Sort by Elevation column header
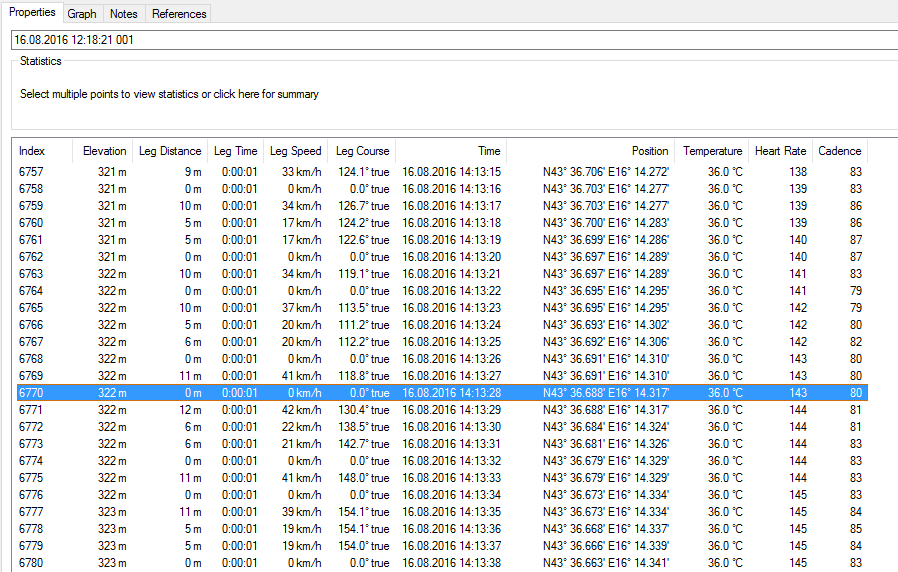This screenshot has width=898, height=572. [x=104, y=151]
